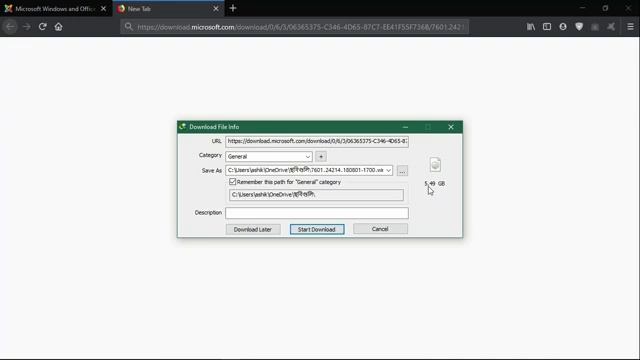
Task: Click the 5.49 GB file size text
Action: [x=435, y=184]
